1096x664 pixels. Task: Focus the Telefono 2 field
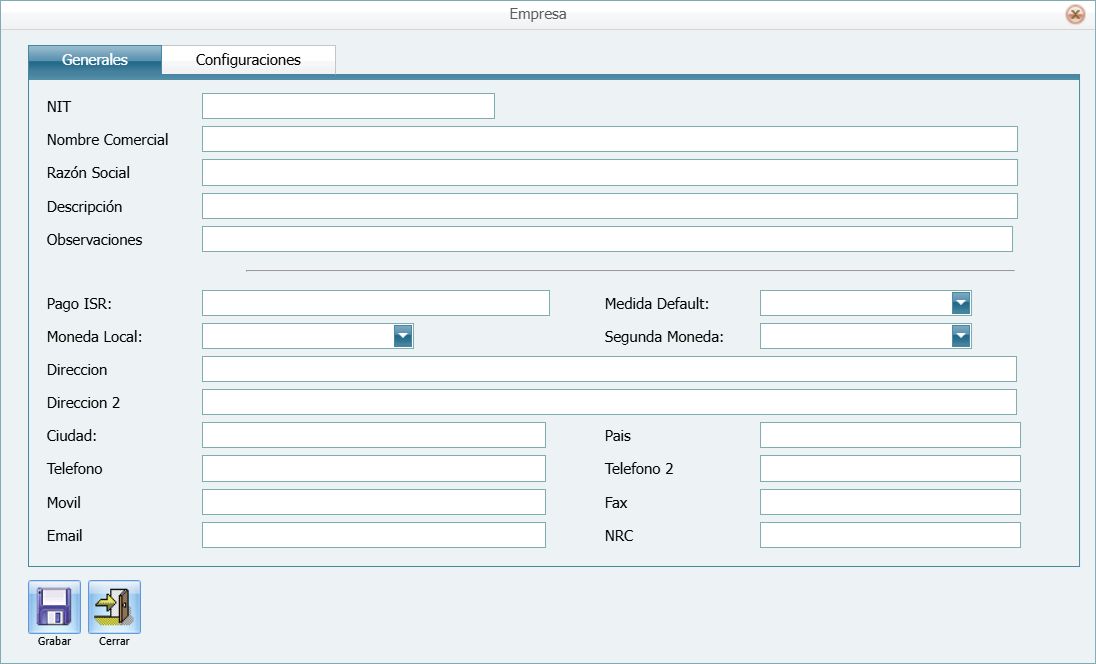click(x=890, y=468)
